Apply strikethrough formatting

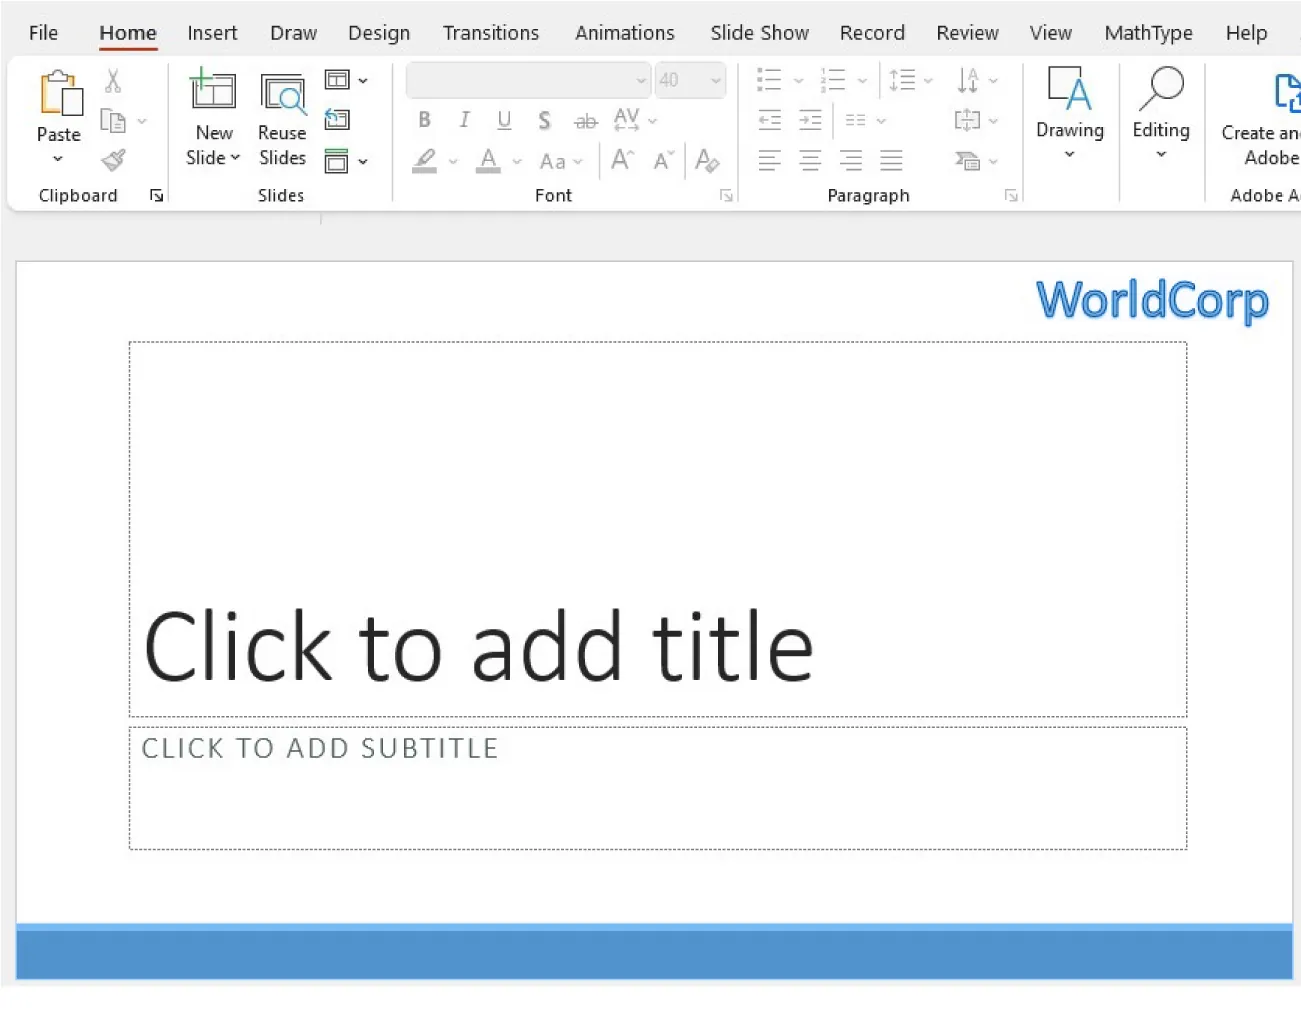[x=585, y=120]
